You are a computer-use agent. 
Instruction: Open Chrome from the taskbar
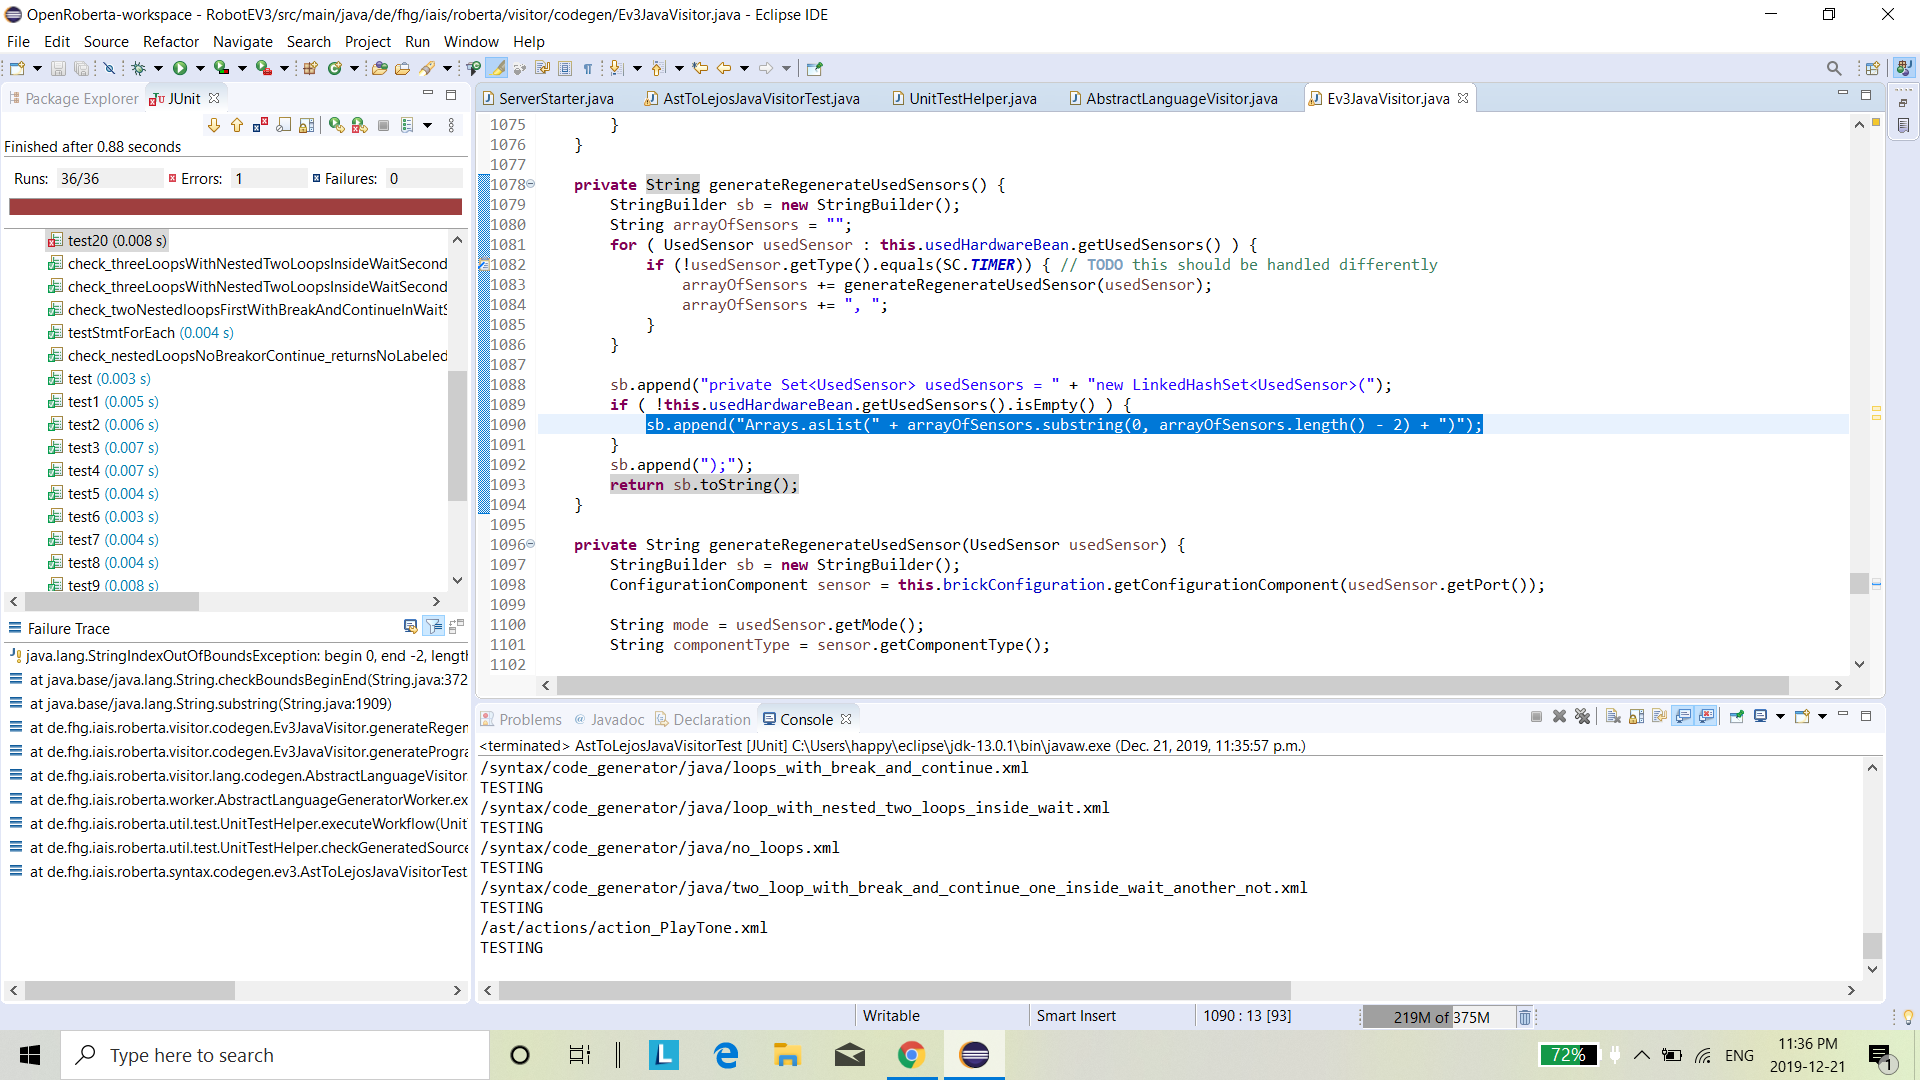pos(911,1055)
